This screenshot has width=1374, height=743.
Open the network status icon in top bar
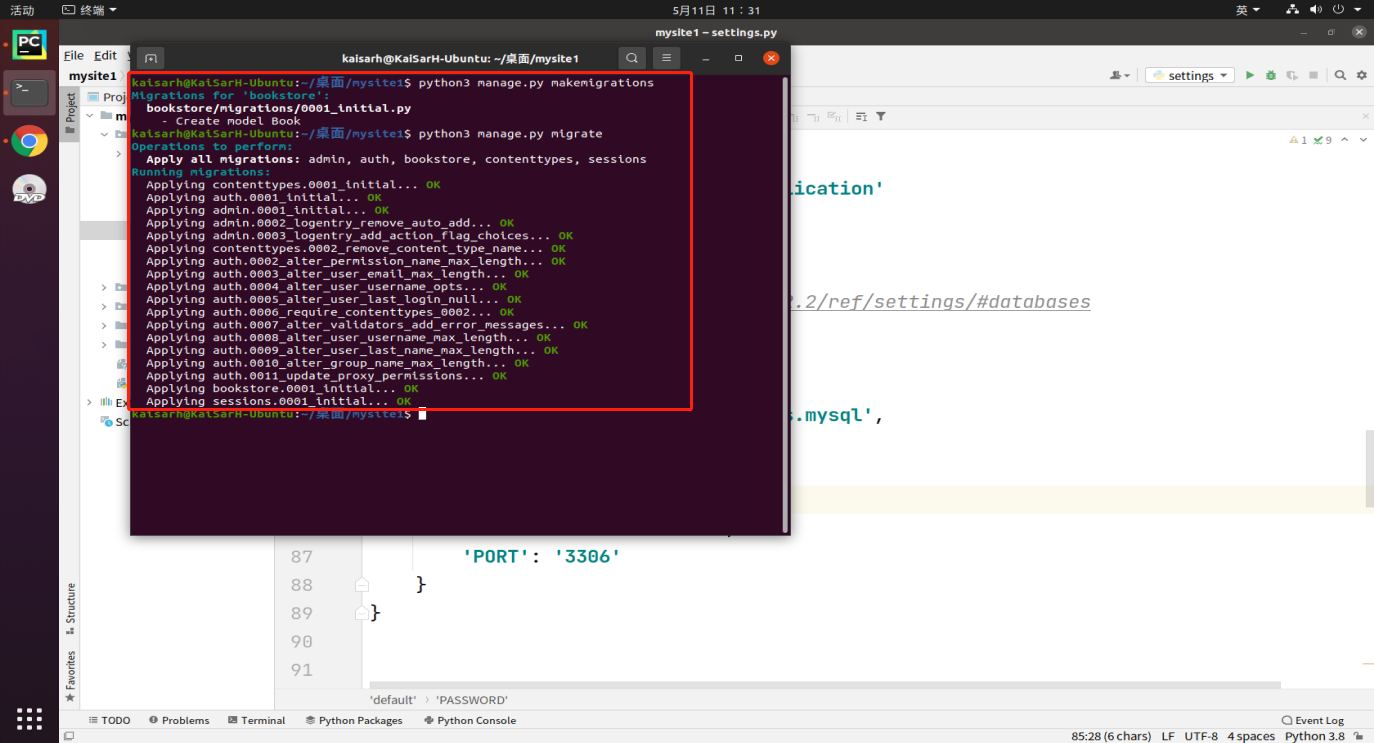(x=1292, y=10)
